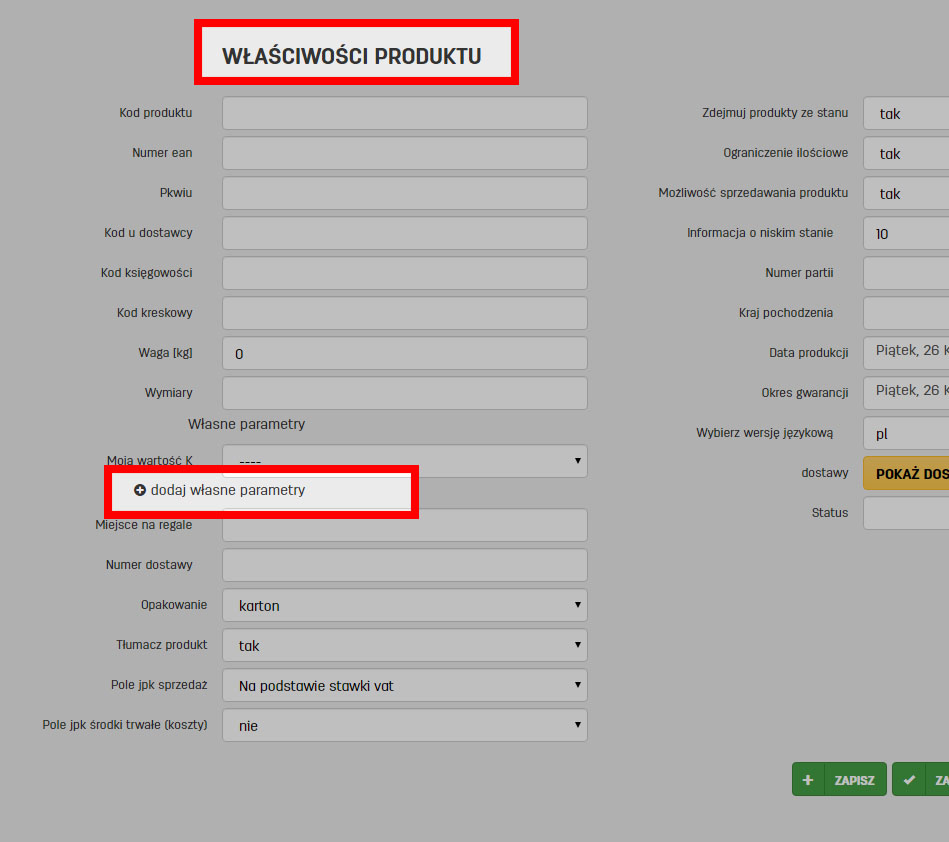This screenshot has width=949, height=842.
Task: Click the plus icon beside "dodaj własne parametry"
Action: pyautogui.click(x=141, y=491)
